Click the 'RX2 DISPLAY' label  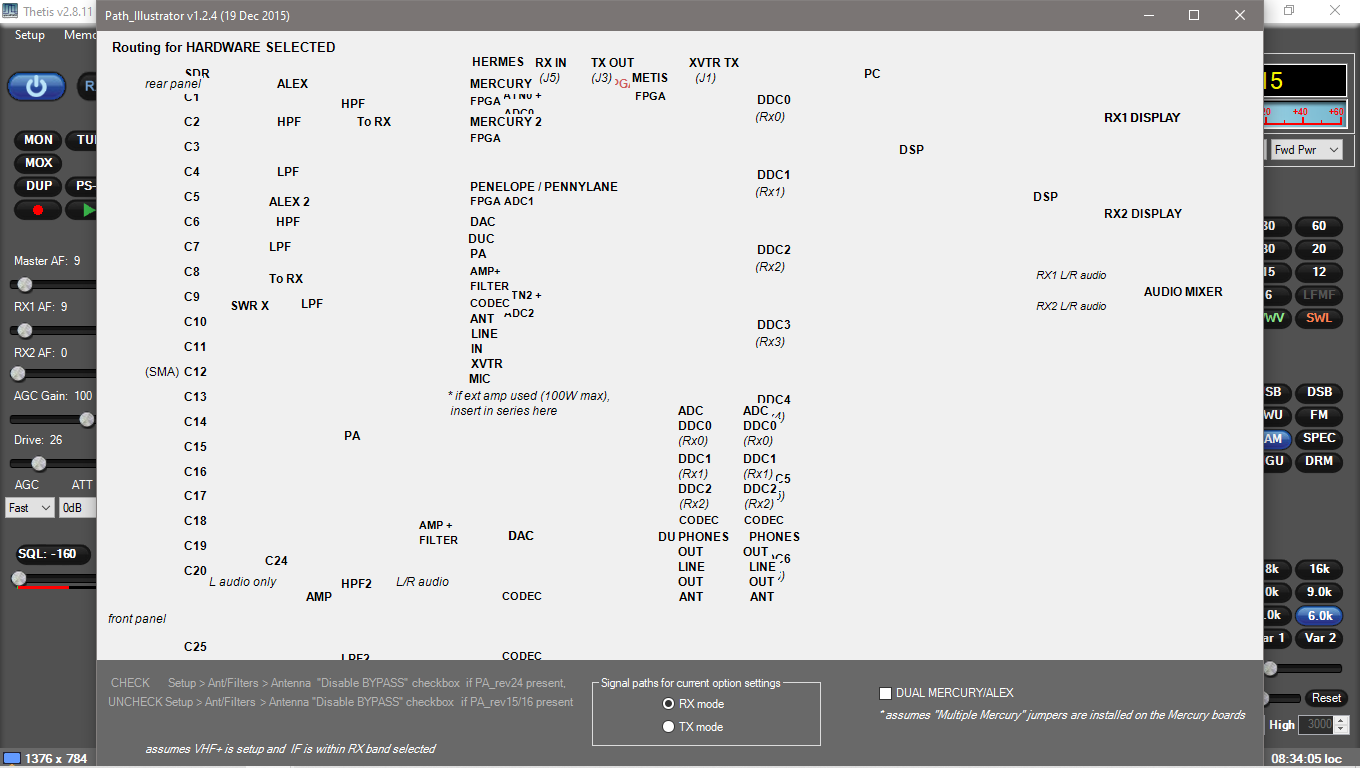1142,214
